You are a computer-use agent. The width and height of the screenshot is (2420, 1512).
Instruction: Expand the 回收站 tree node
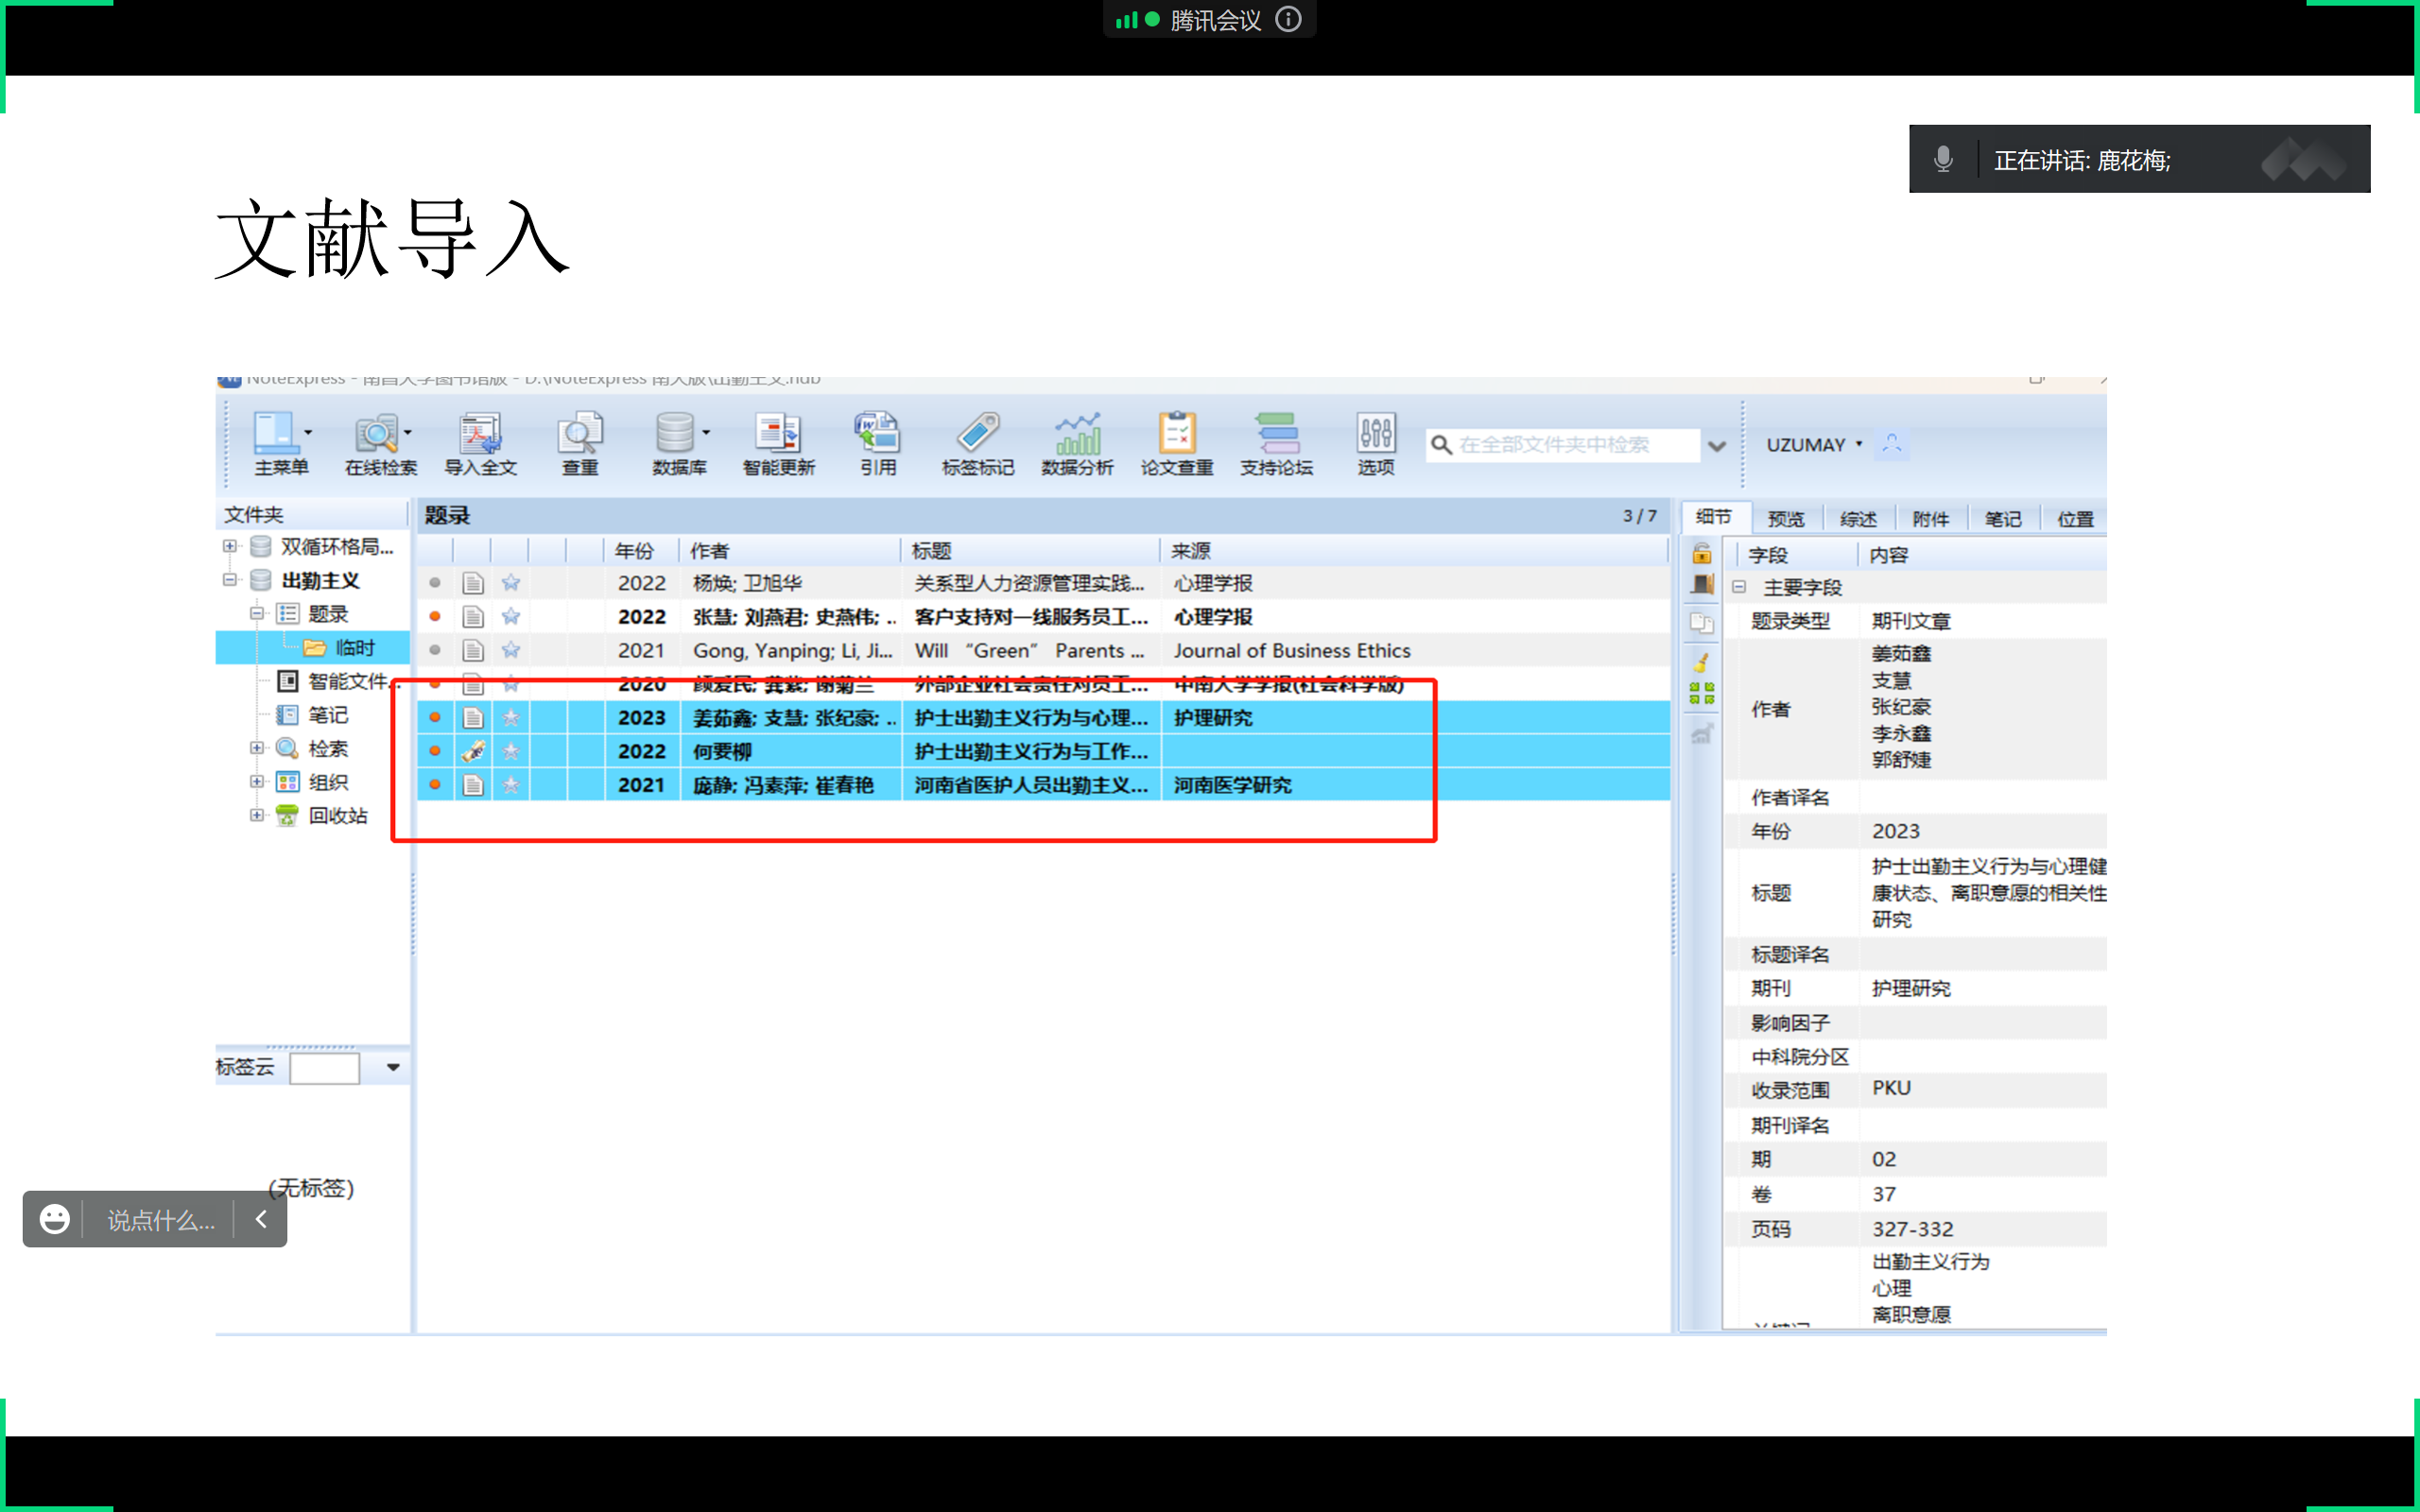(257, 815)
